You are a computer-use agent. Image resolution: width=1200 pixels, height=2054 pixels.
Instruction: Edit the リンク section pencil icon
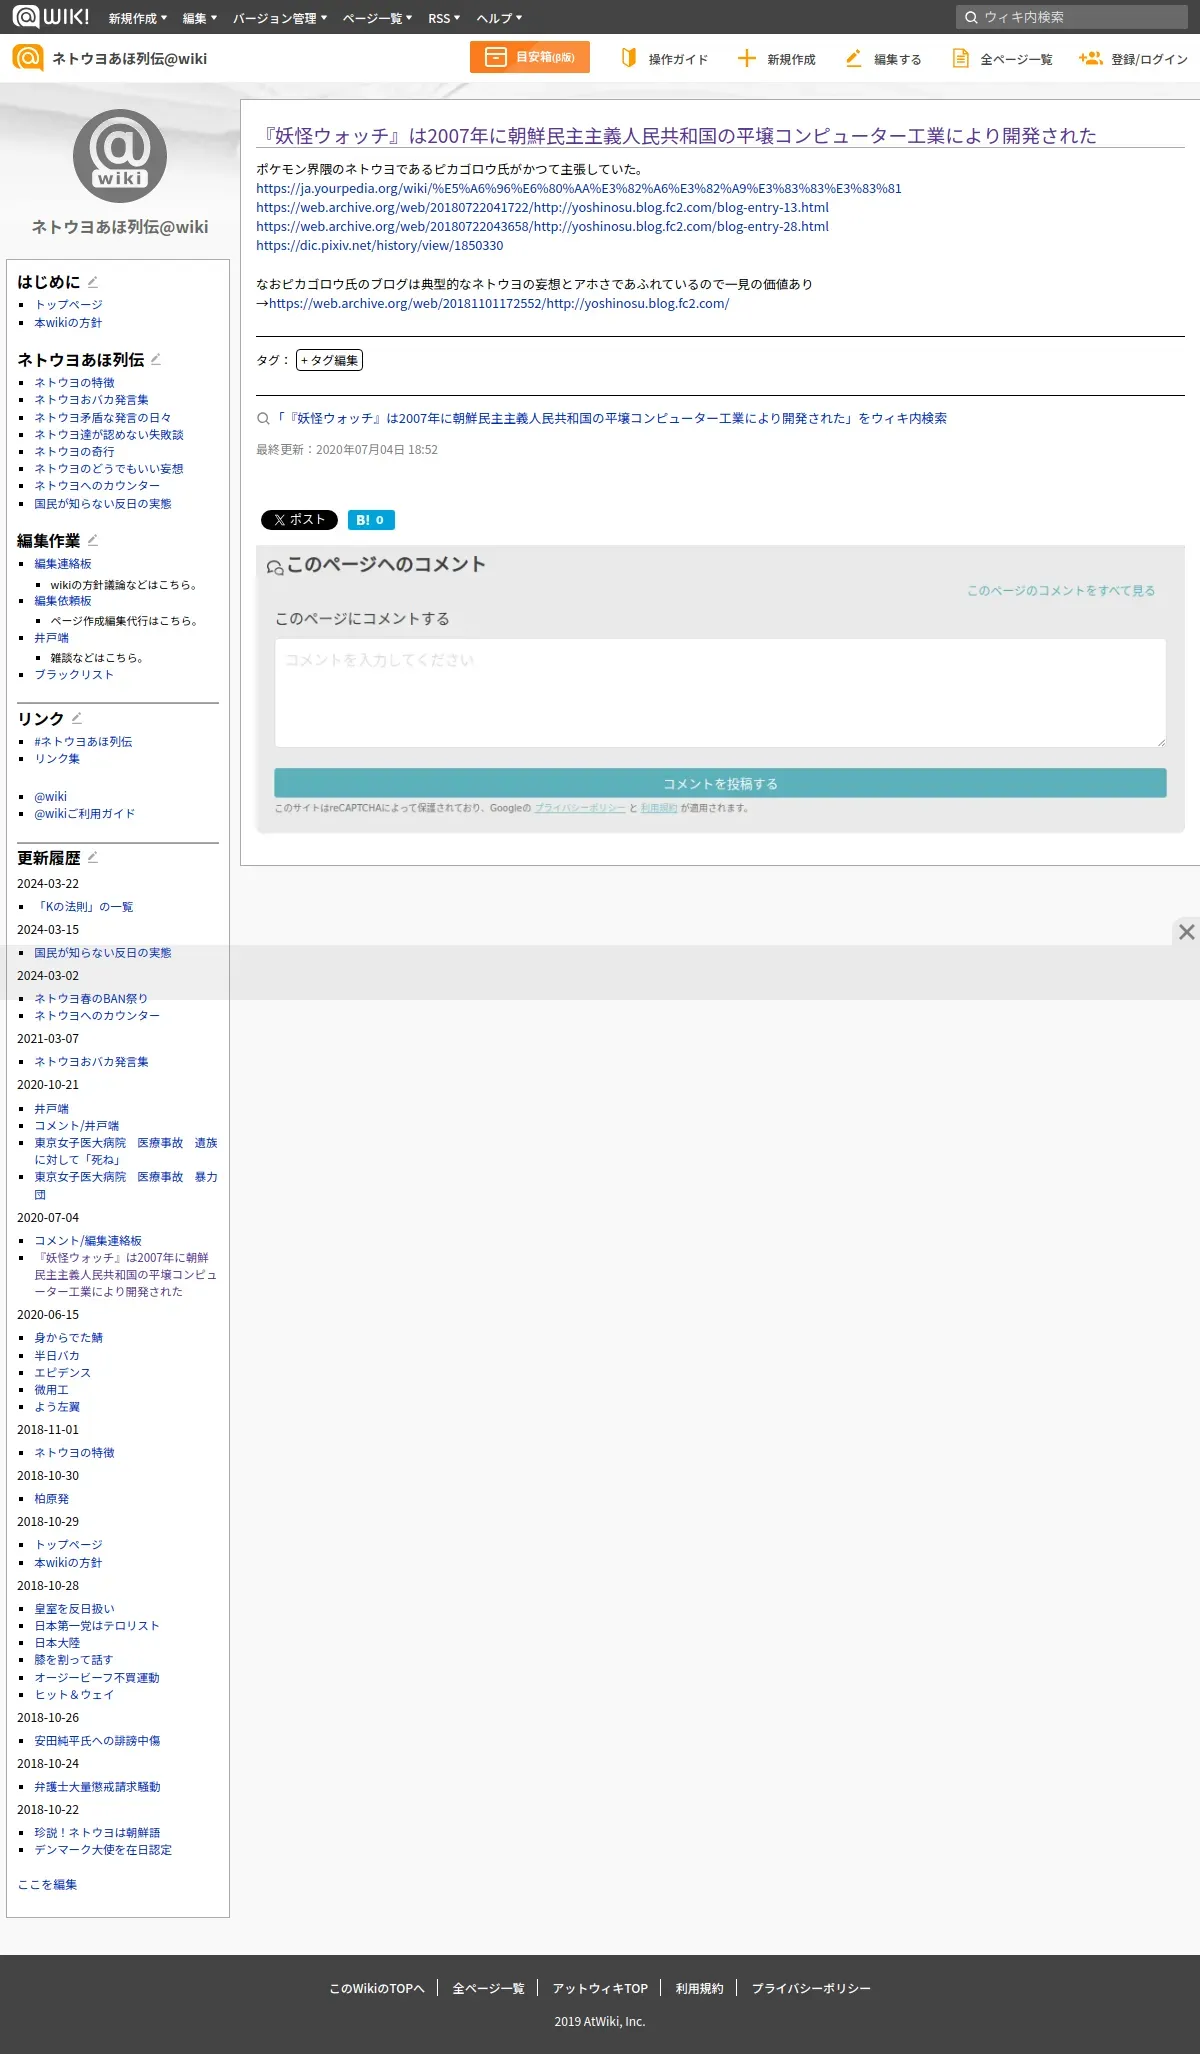[77, 718]
